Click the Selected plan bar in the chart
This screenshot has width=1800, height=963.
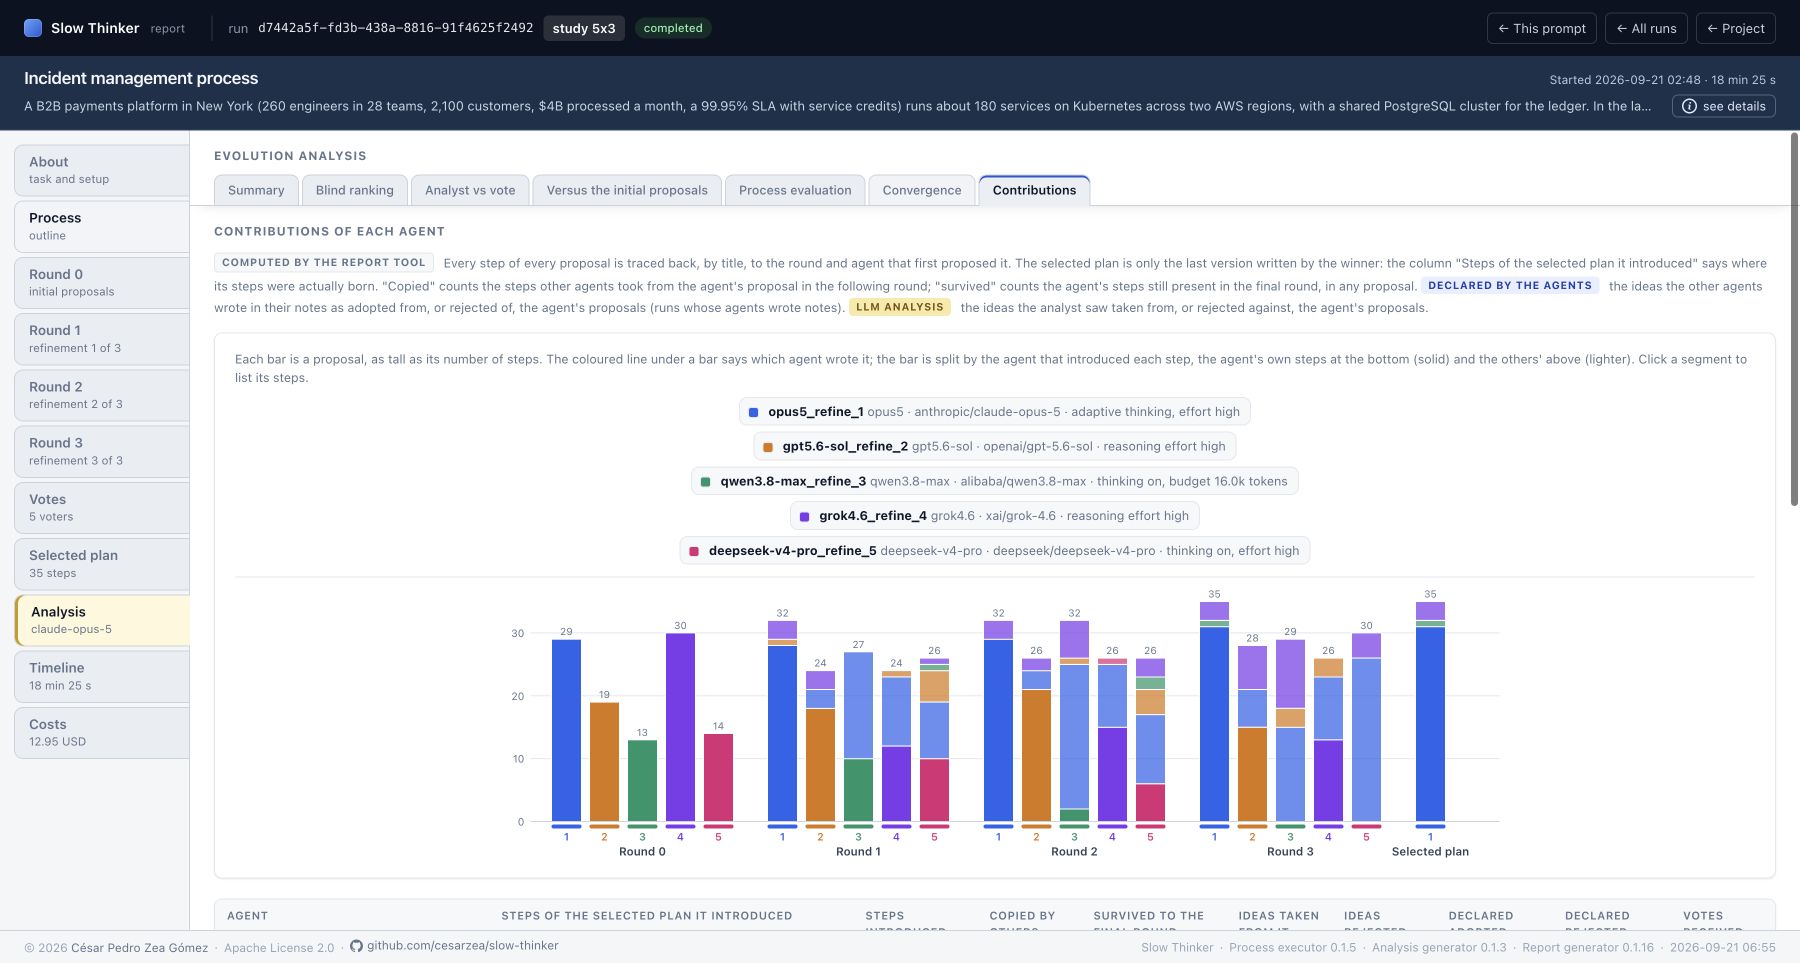pyautogui.click(x=1430, y=712)
